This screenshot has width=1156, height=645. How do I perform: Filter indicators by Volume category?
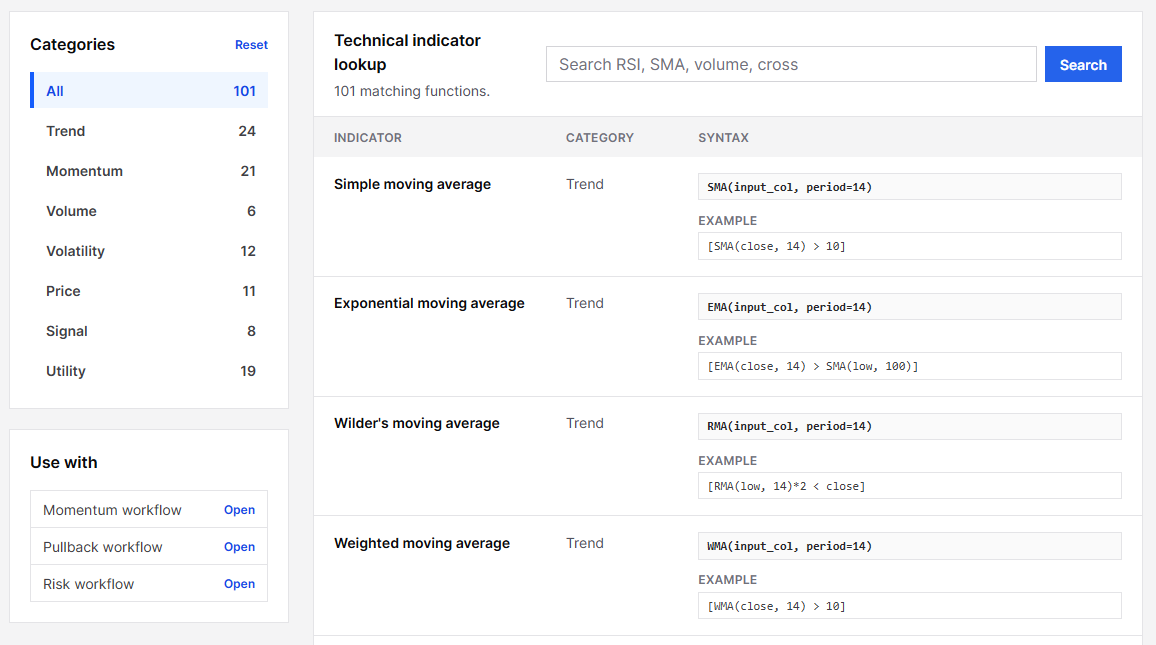pyautogui.click(x=149, y=211)
